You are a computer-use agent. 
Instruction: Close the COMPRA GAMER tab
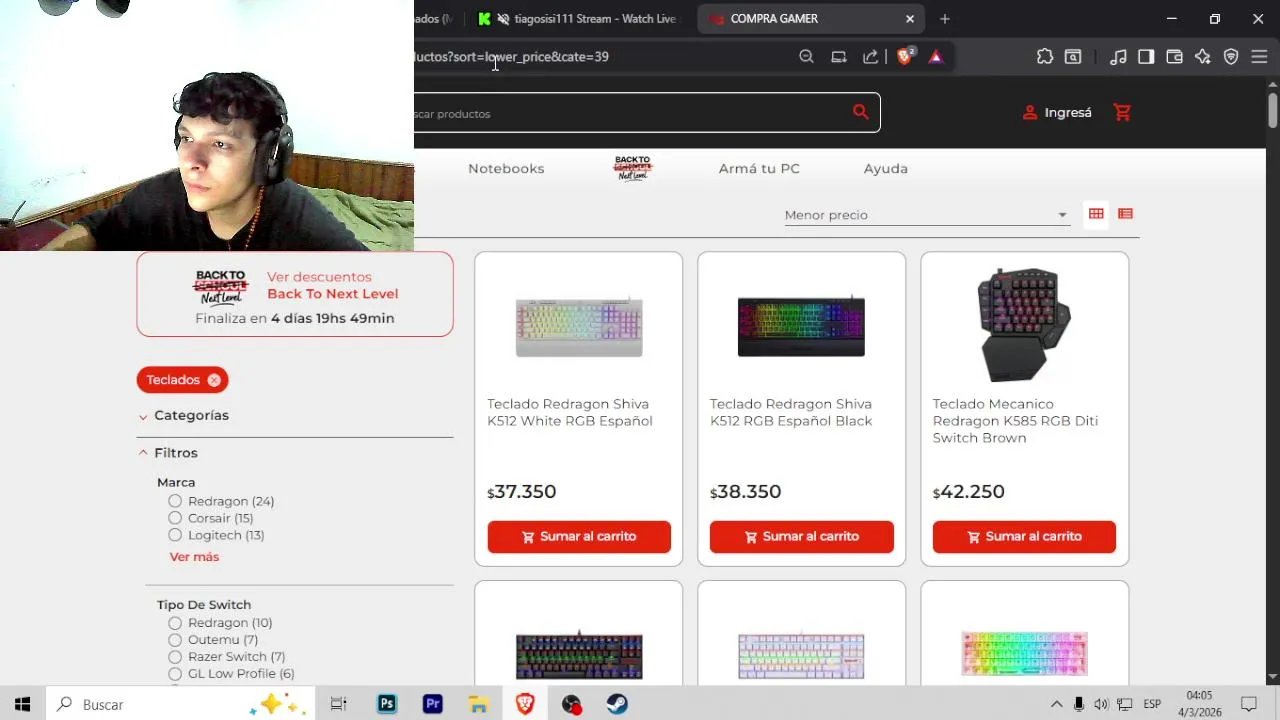910,18
